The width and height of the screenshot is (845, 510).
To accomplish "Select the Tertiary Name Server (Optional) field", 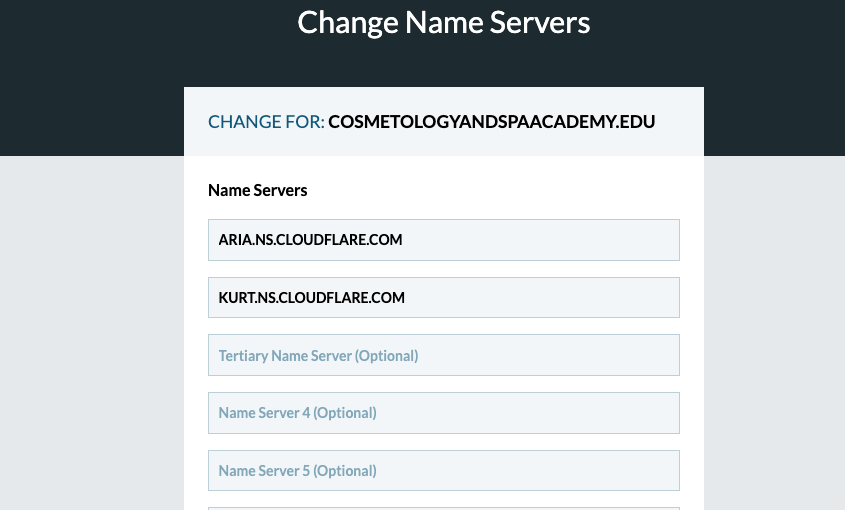I will click(444, 355).
